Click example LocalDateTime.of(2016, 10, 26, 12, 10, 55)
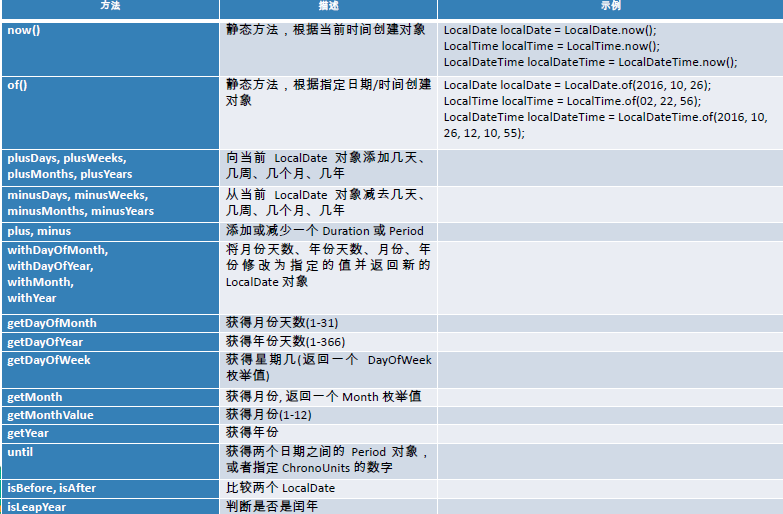Image resolution: width=783 pixels, height=514 pixels. point(606,125)
